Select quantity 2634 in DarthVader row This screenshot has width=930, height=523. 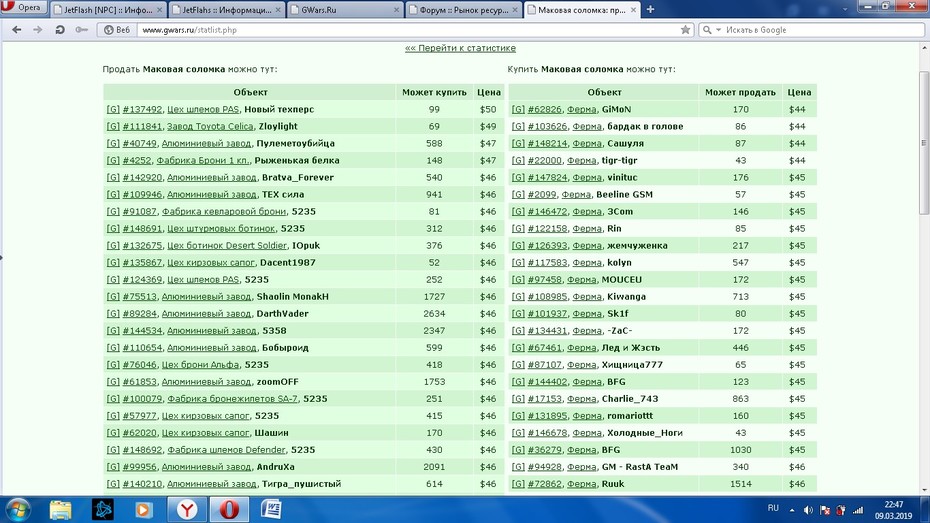(x=434, y=314)
